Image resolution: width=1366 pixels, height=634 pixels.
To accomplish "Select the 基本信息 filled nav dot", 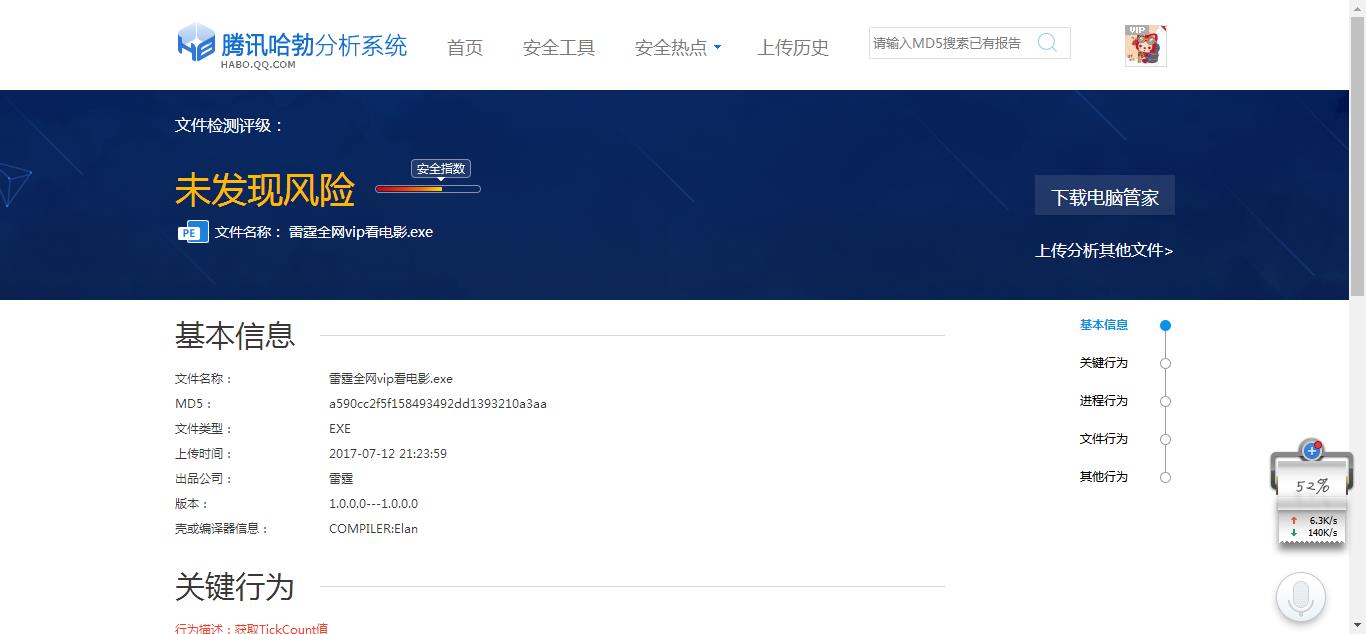I will click(x=1165, y=325).
